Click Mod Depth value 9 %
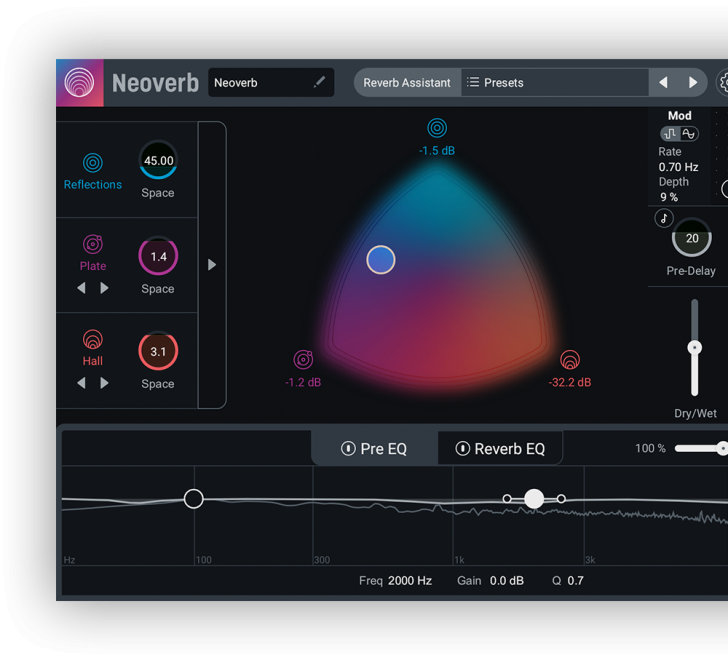 669,197
